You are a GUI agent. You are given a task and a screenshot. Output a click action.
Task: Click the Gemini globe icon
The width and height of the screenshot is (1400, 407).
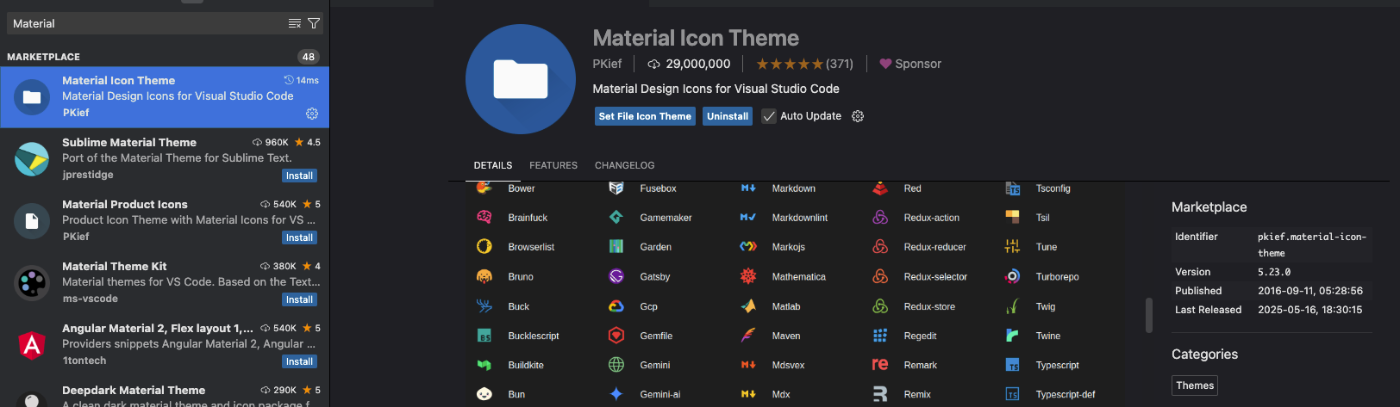(616, 365)
